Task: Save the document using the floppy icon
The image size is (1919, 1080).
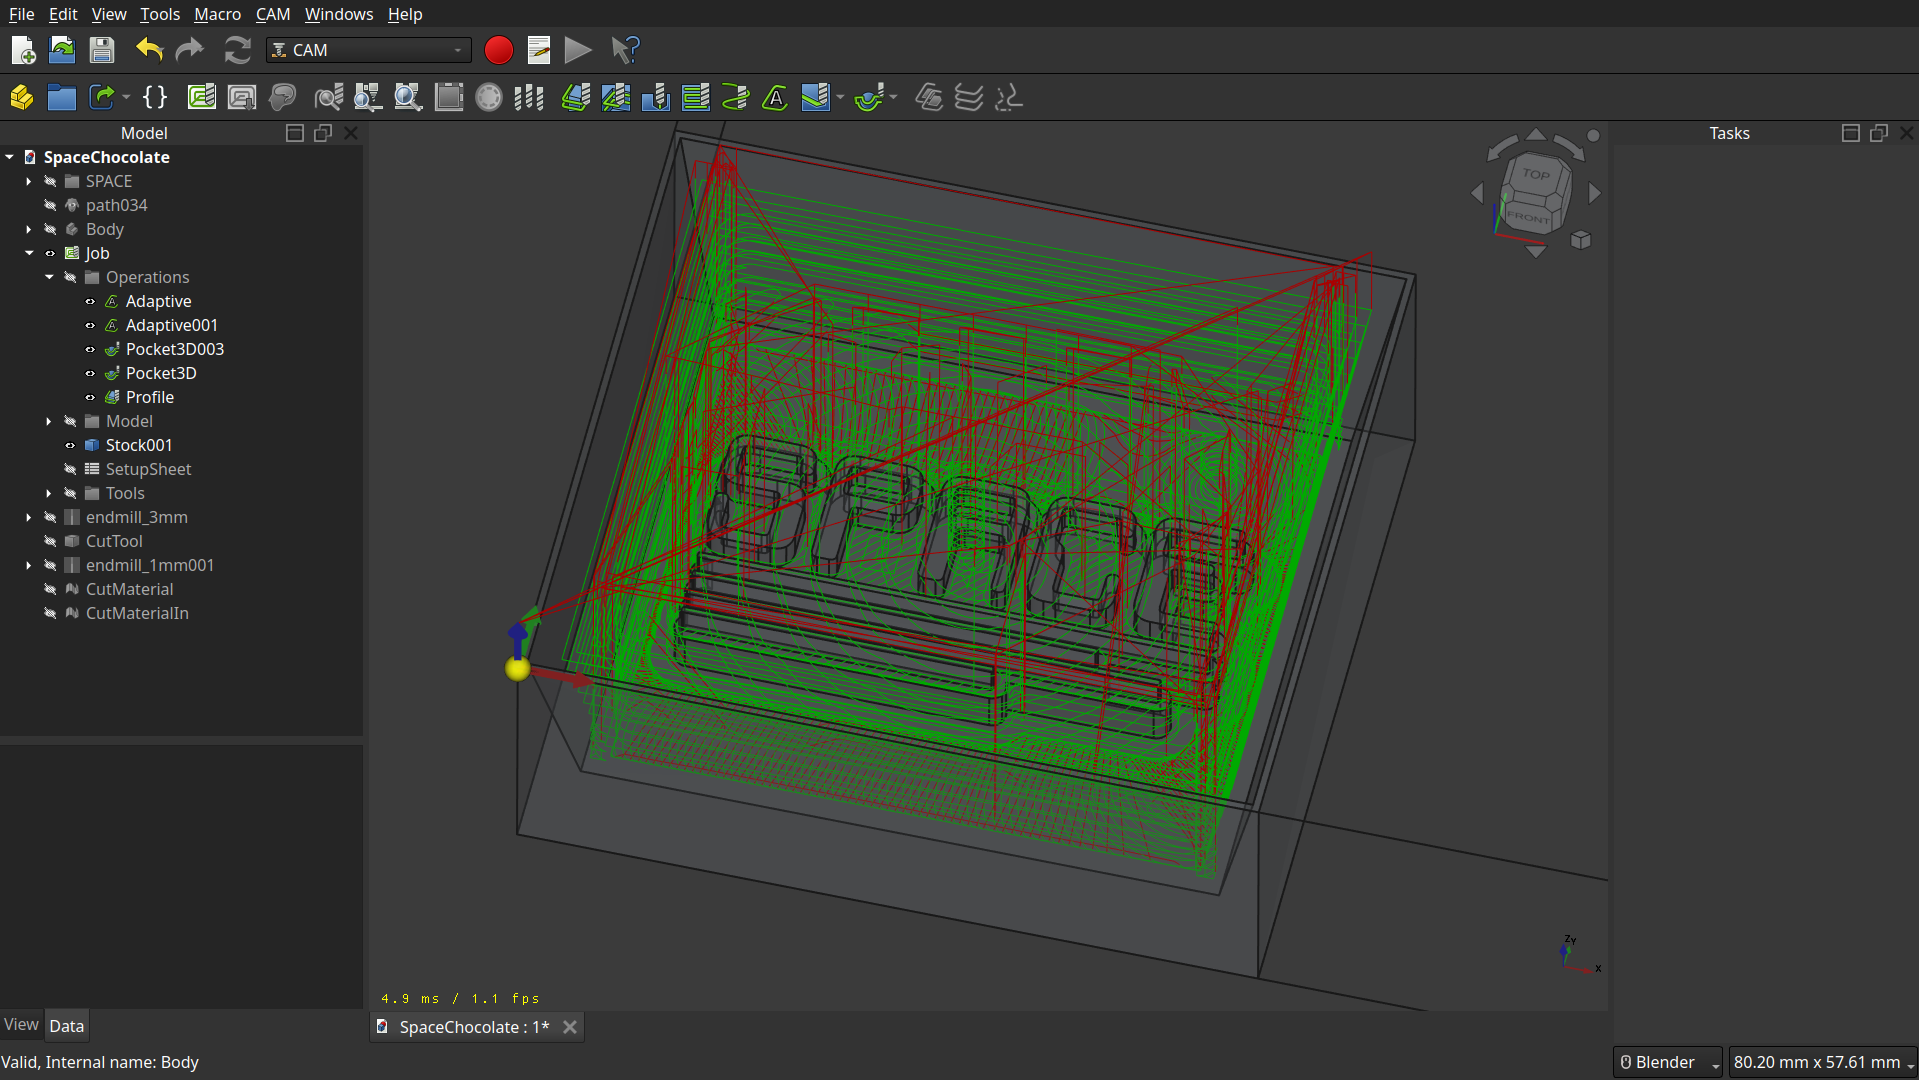Action: (102, 50)
